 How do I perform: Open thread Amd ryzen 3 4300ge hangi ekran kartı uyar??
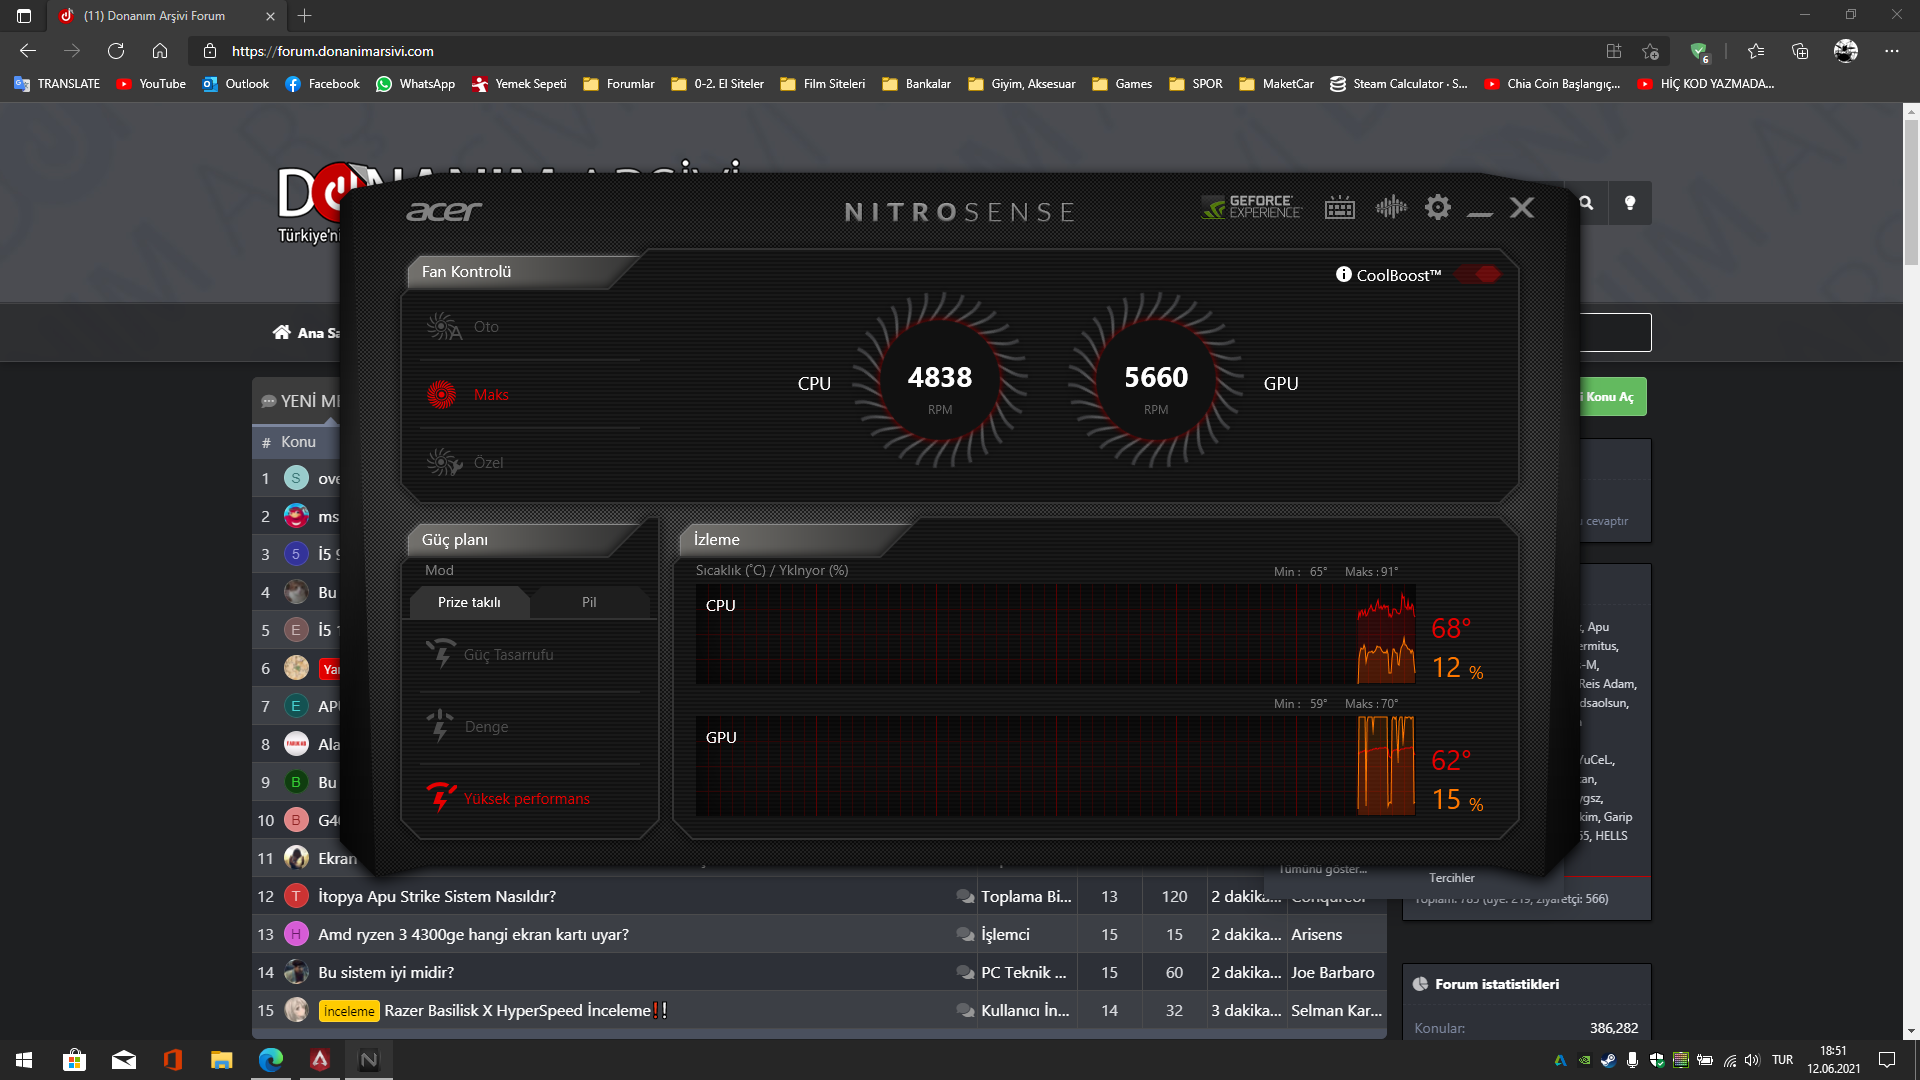coord(473,934)
